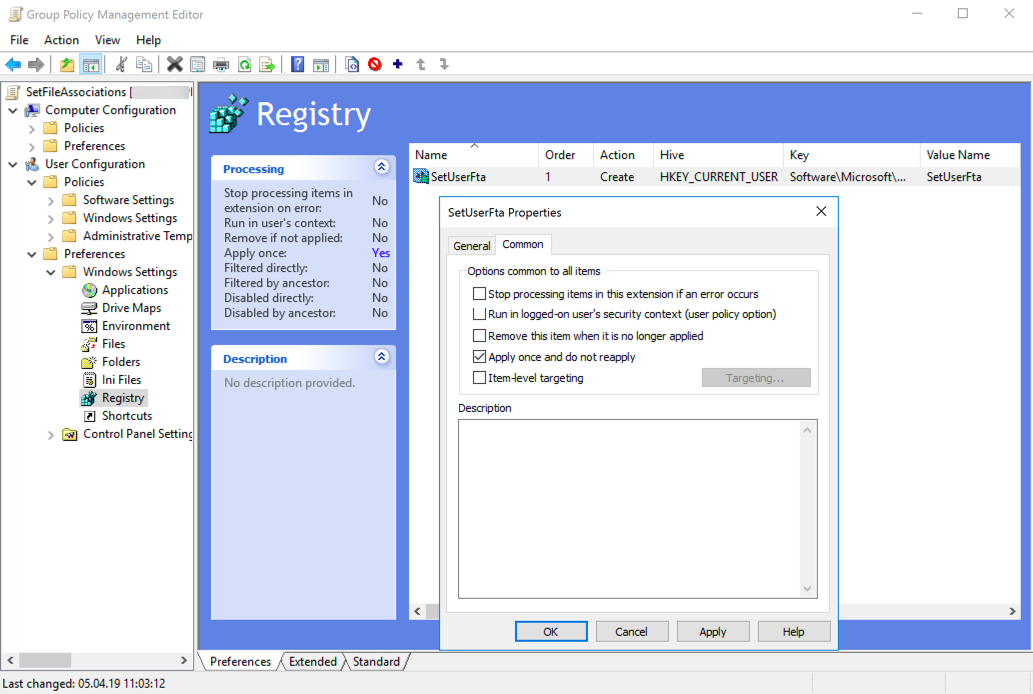Select Folders in the tree
This screenshot has width=1033, height=694.
click(x=121, y=362)
